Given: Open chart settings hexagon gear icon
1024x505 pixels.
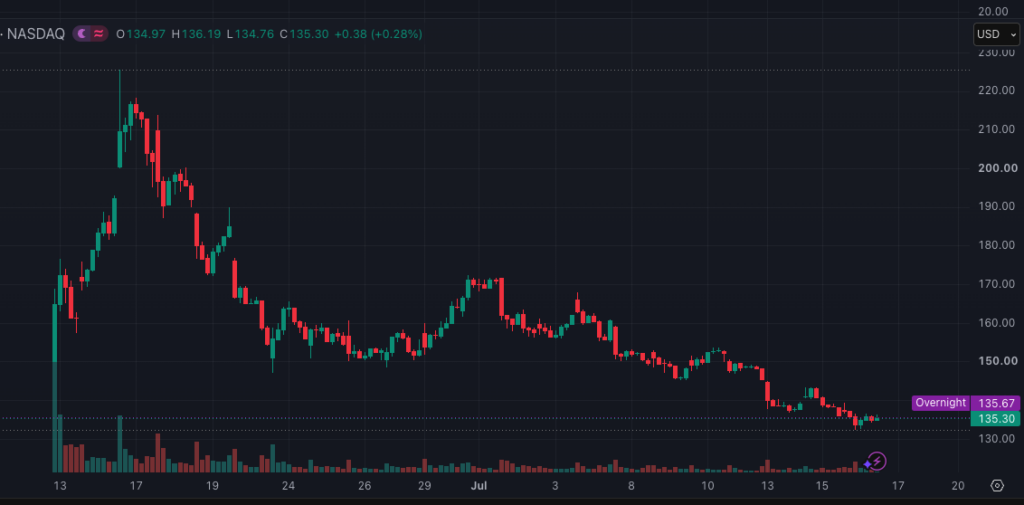Looking at the screenshot, I should (x=997, y=485).
